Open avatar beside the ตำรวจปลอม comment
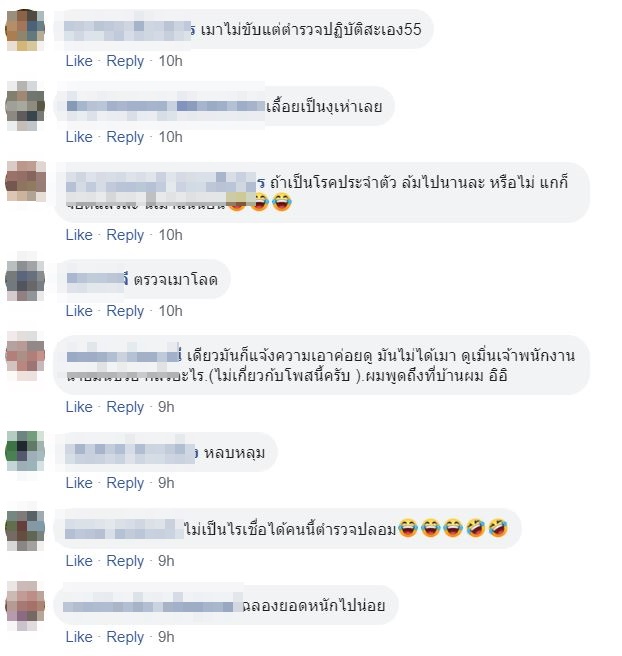The width and height of the screenshot is (622, 656). pyautogui.click(x=25, y=529)
